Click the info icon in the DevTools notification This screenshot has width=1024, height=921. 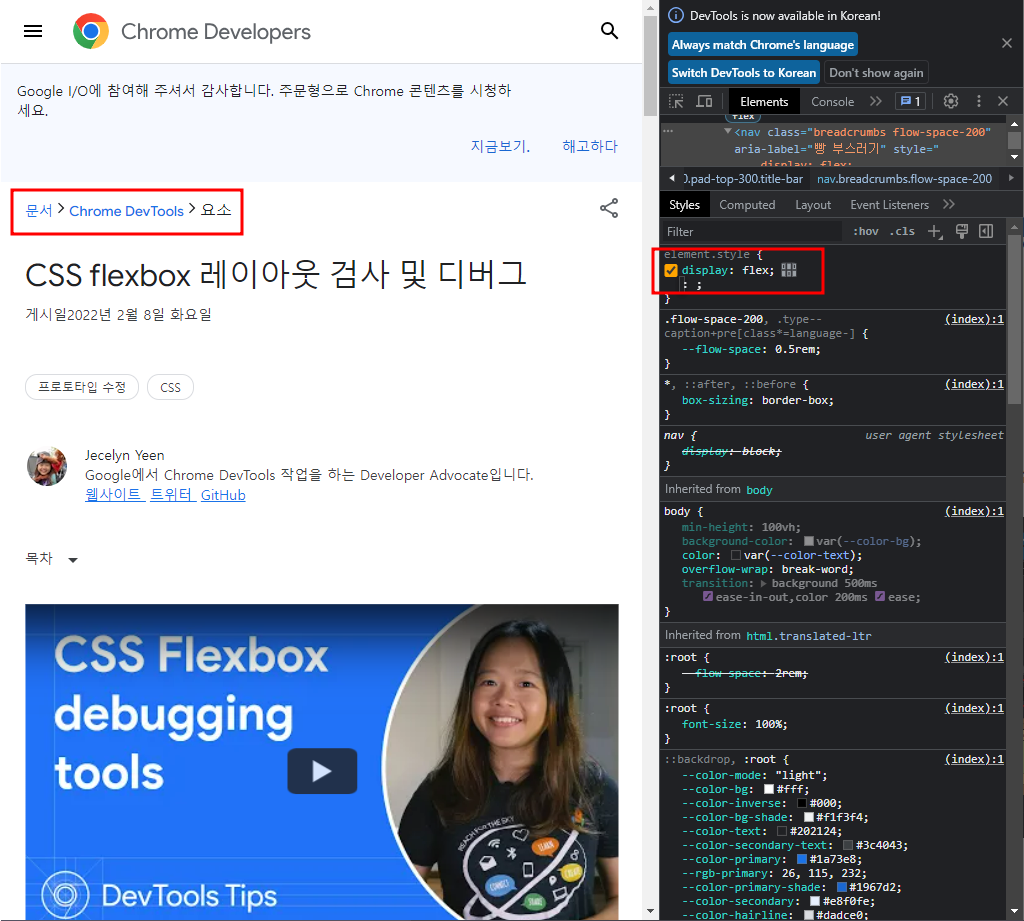click(676, 16)
